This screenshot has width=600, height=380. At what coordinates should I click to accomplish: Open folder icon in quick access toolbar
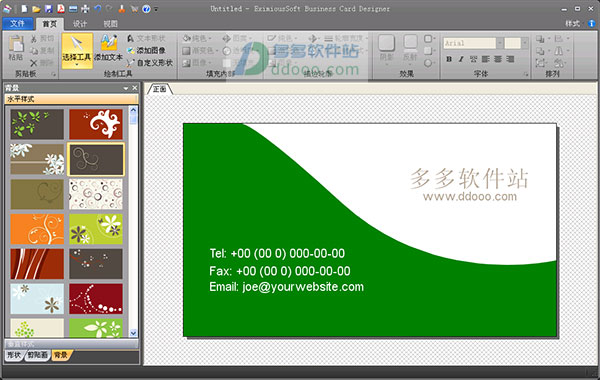(36, 9)
